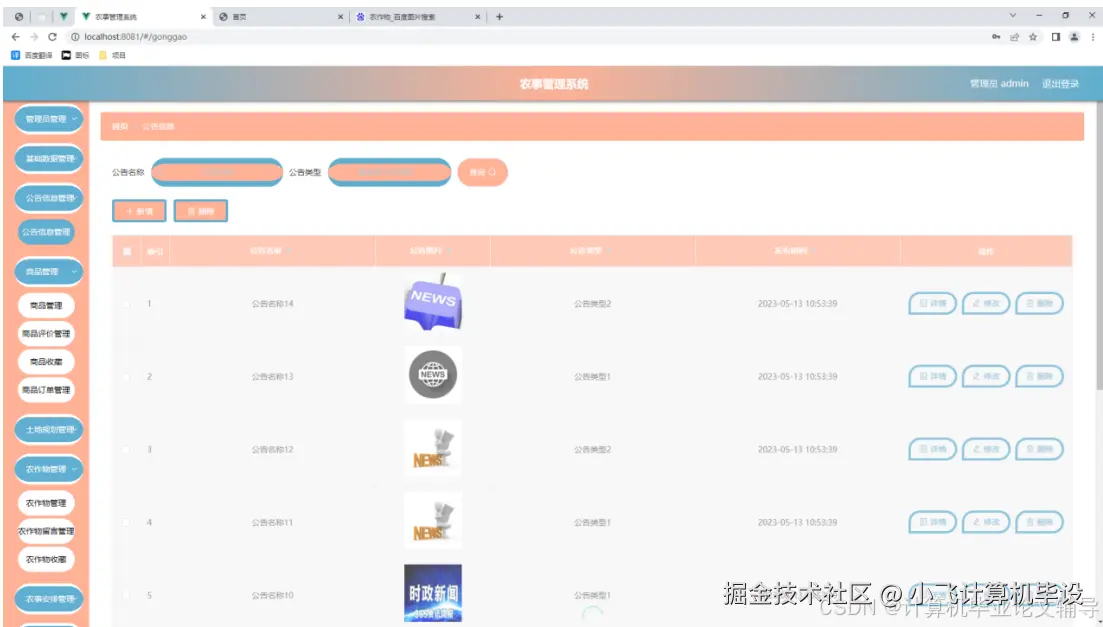Click the 新增 add button
The width and height of the screenshot is (1103, 627).
click(x=139, y=211)
